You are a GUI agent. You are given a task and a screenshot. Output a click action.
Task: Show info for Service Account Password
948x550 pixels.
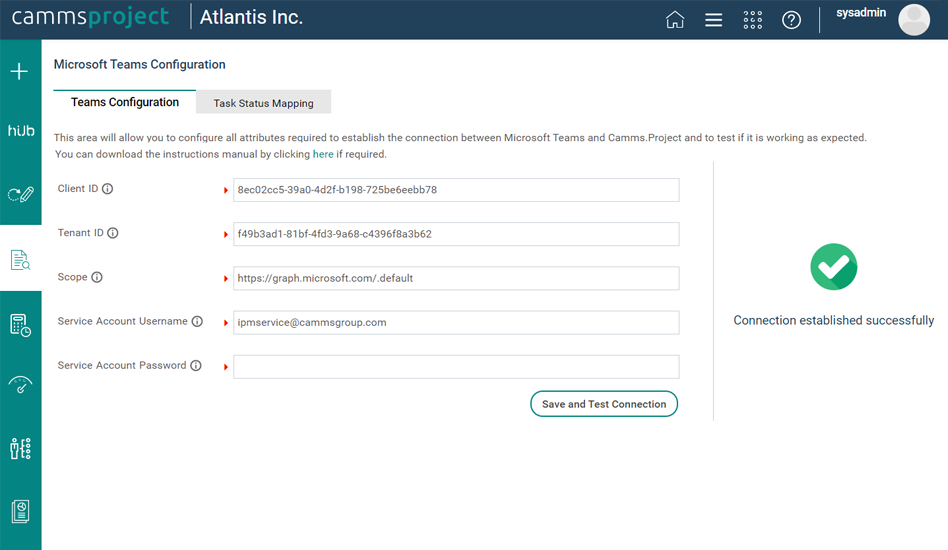[196, 365]
